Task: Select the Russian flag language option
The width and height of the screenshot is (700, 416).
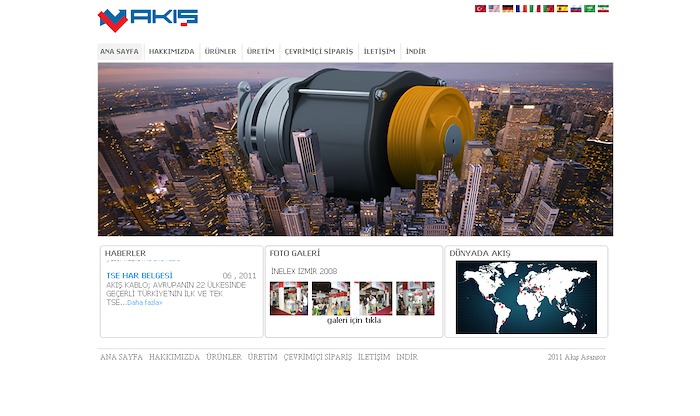Action: [576, 8]
